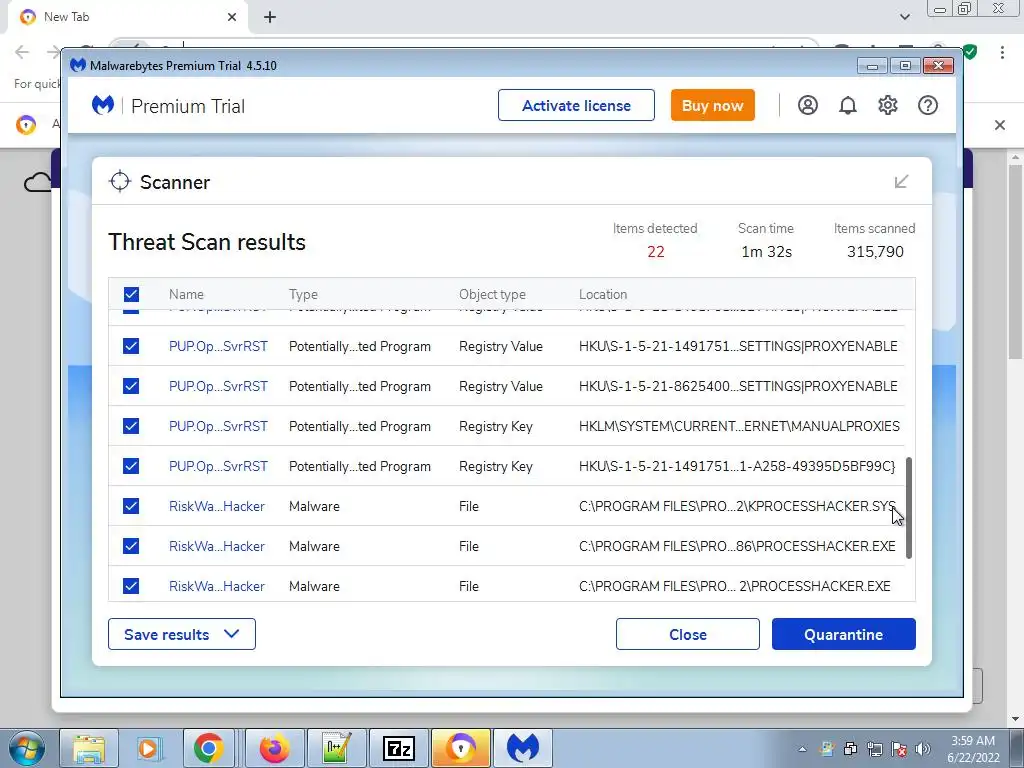Click the Windows Start orb
Viewport: 1024px width, 768px height.
(27, 748)
